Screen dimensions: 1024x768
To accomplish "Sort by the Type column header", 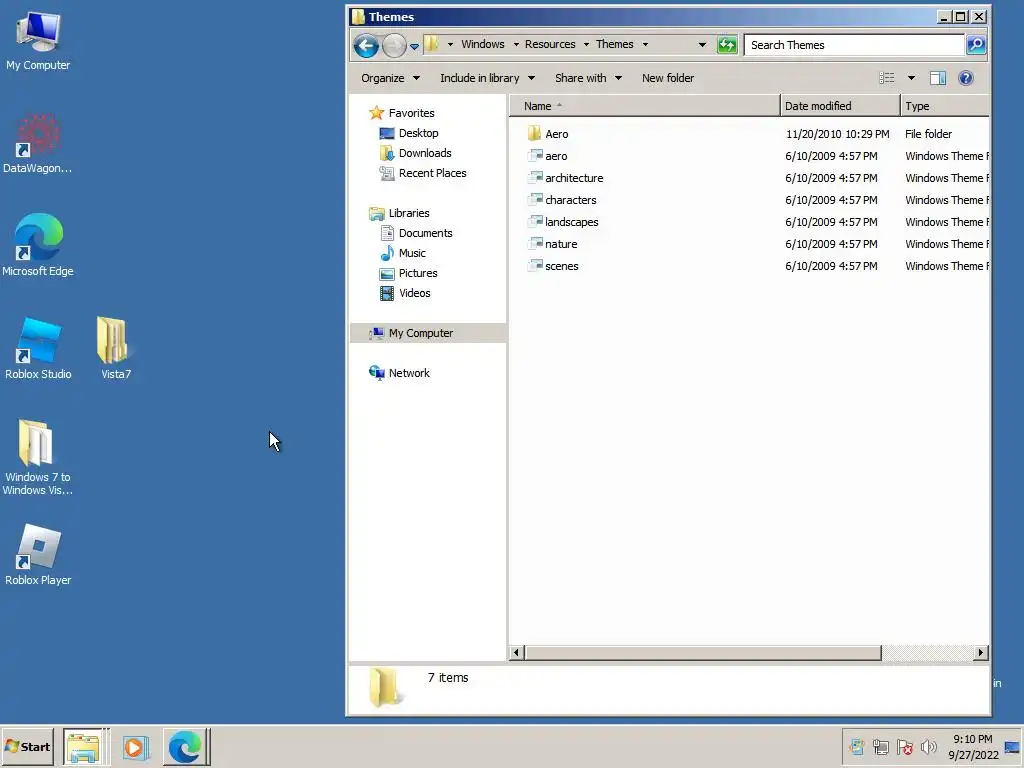I will click(944, 106).
